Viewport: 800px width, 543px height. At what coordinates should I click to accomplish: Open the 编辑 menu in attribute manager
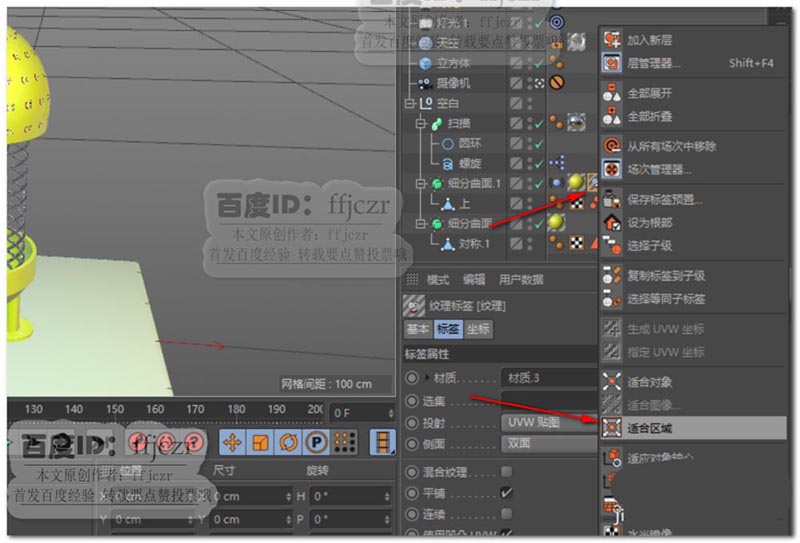click(x=473, y=279)
